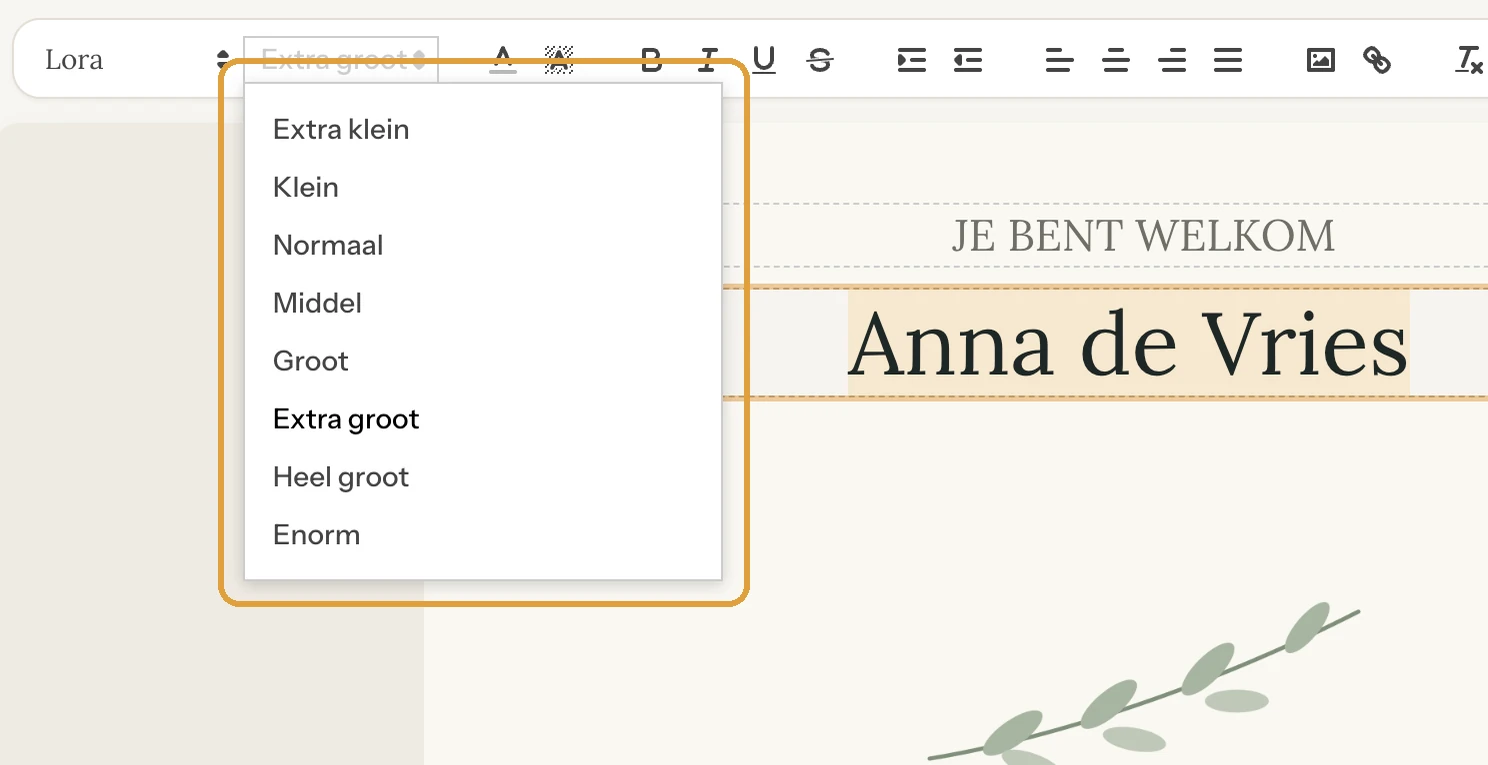
Task: Center align the text
Action: point(1116,60)
